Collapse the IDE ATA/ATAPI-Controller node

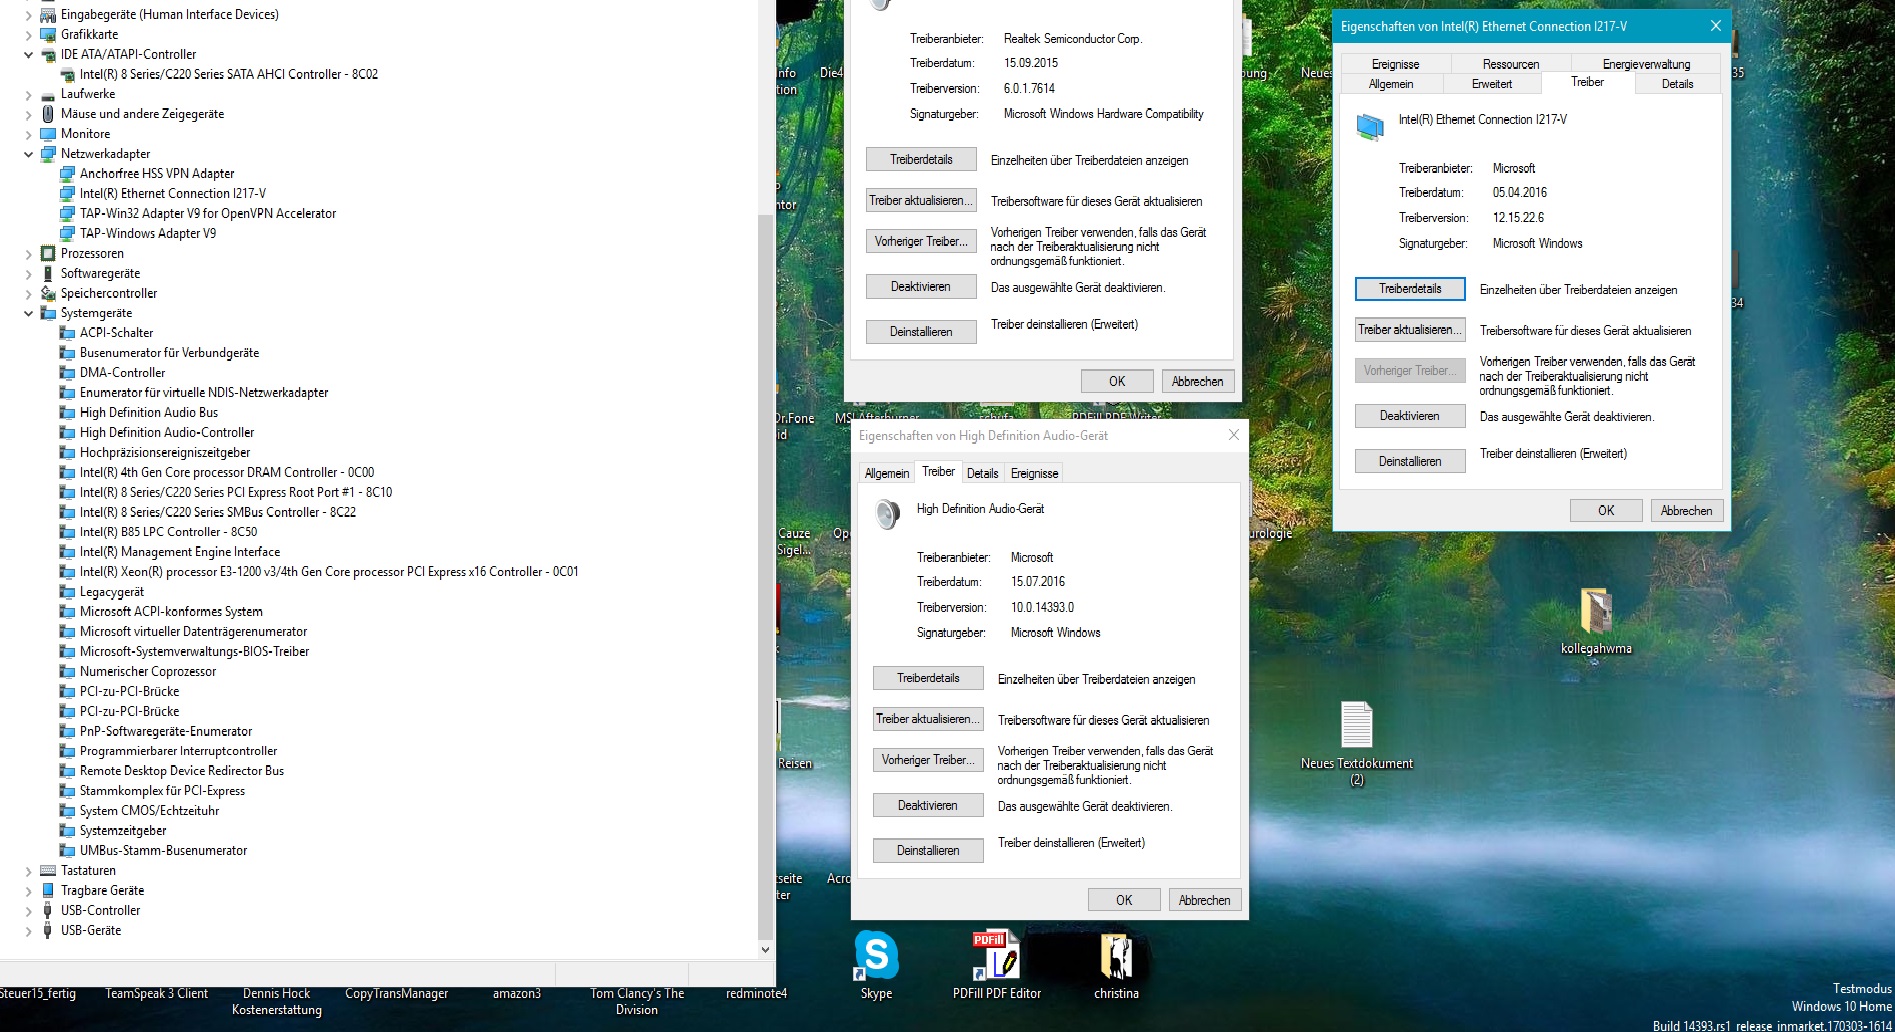coord(28,54)
